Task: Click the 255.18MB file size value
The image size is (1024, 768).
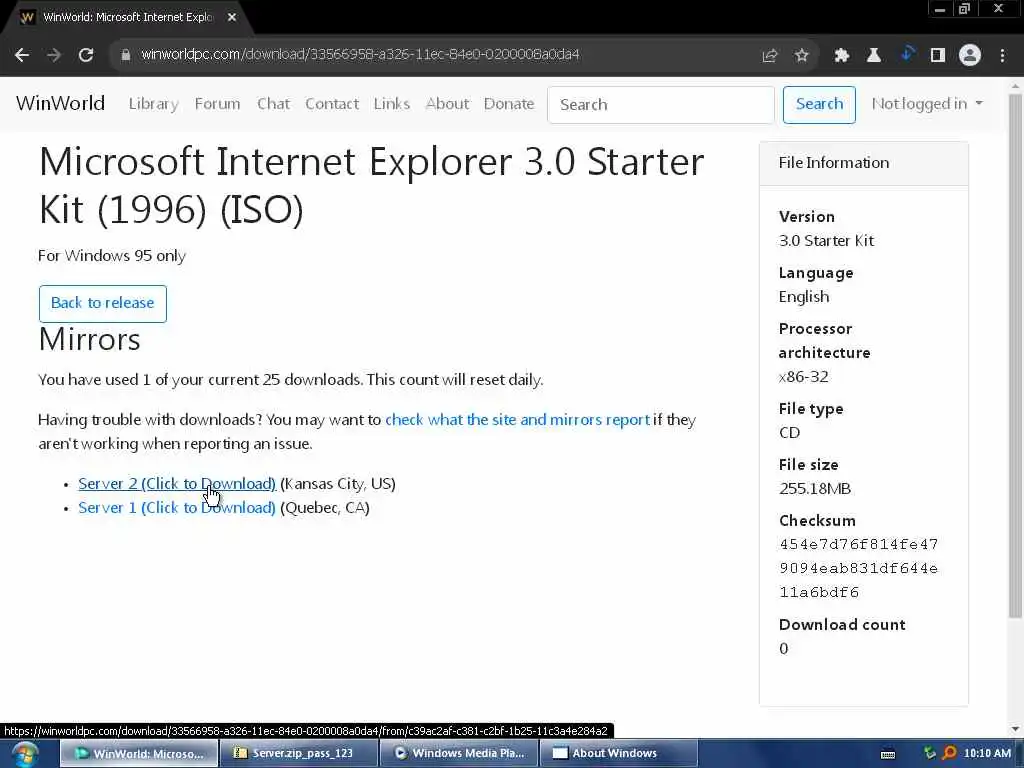Action: coord(814,488)
